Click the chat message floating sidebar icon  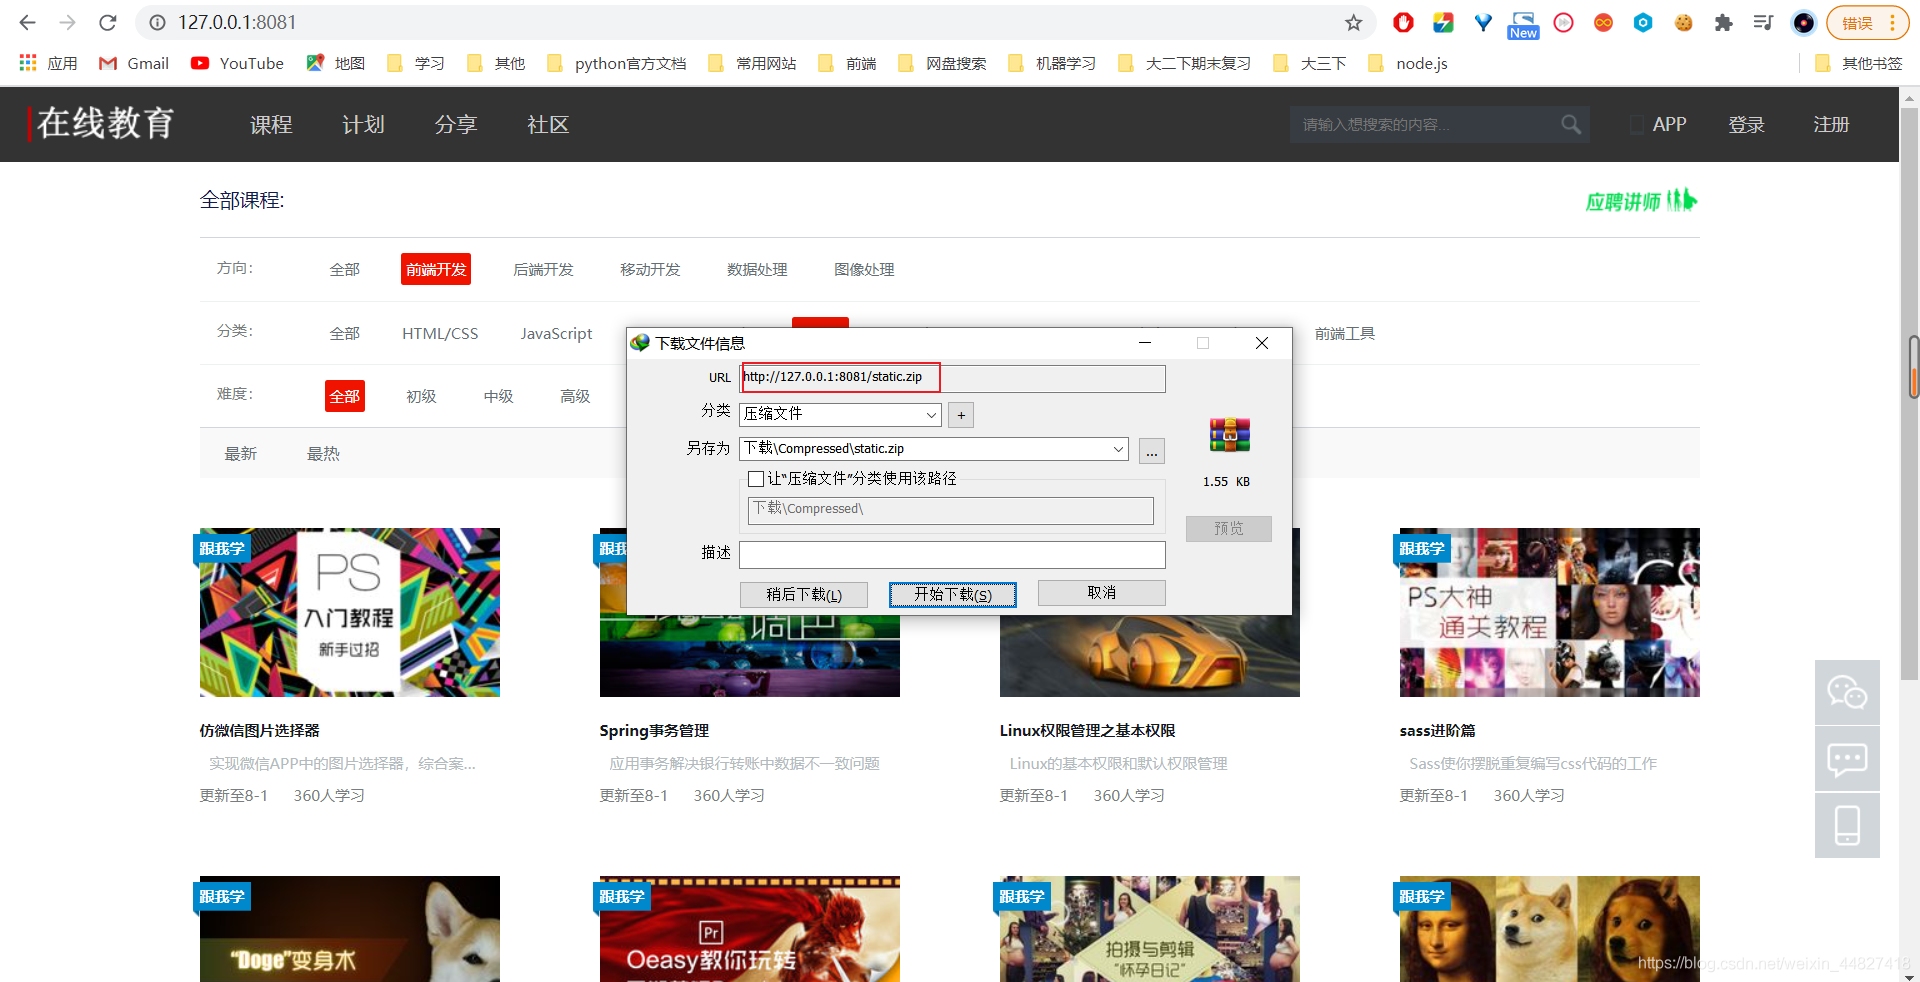coord(1847,759)
